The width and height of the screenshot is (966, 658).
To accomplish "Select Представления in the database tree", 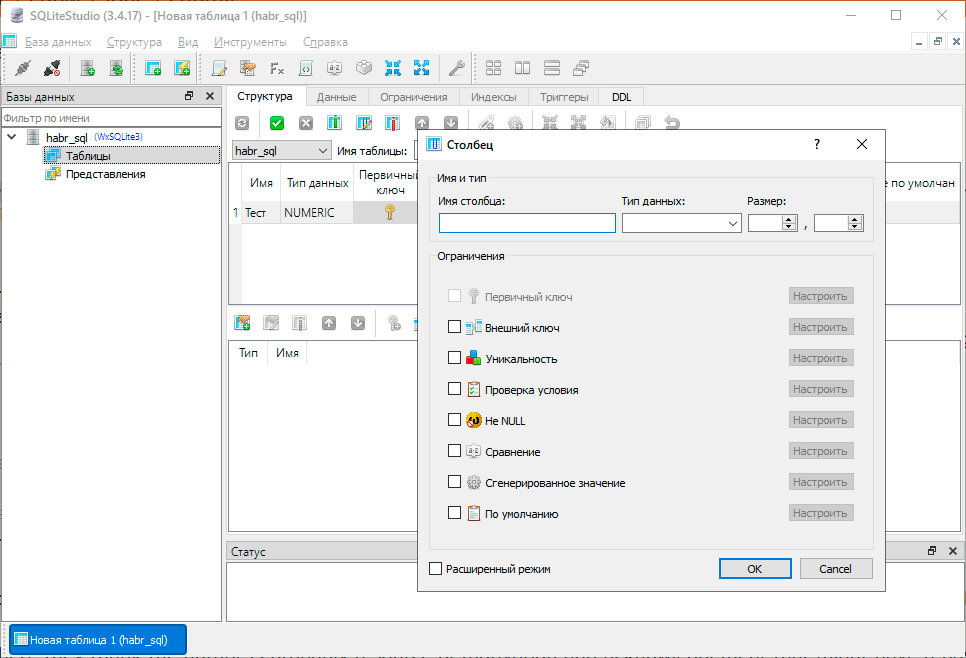I will point(105,174).
